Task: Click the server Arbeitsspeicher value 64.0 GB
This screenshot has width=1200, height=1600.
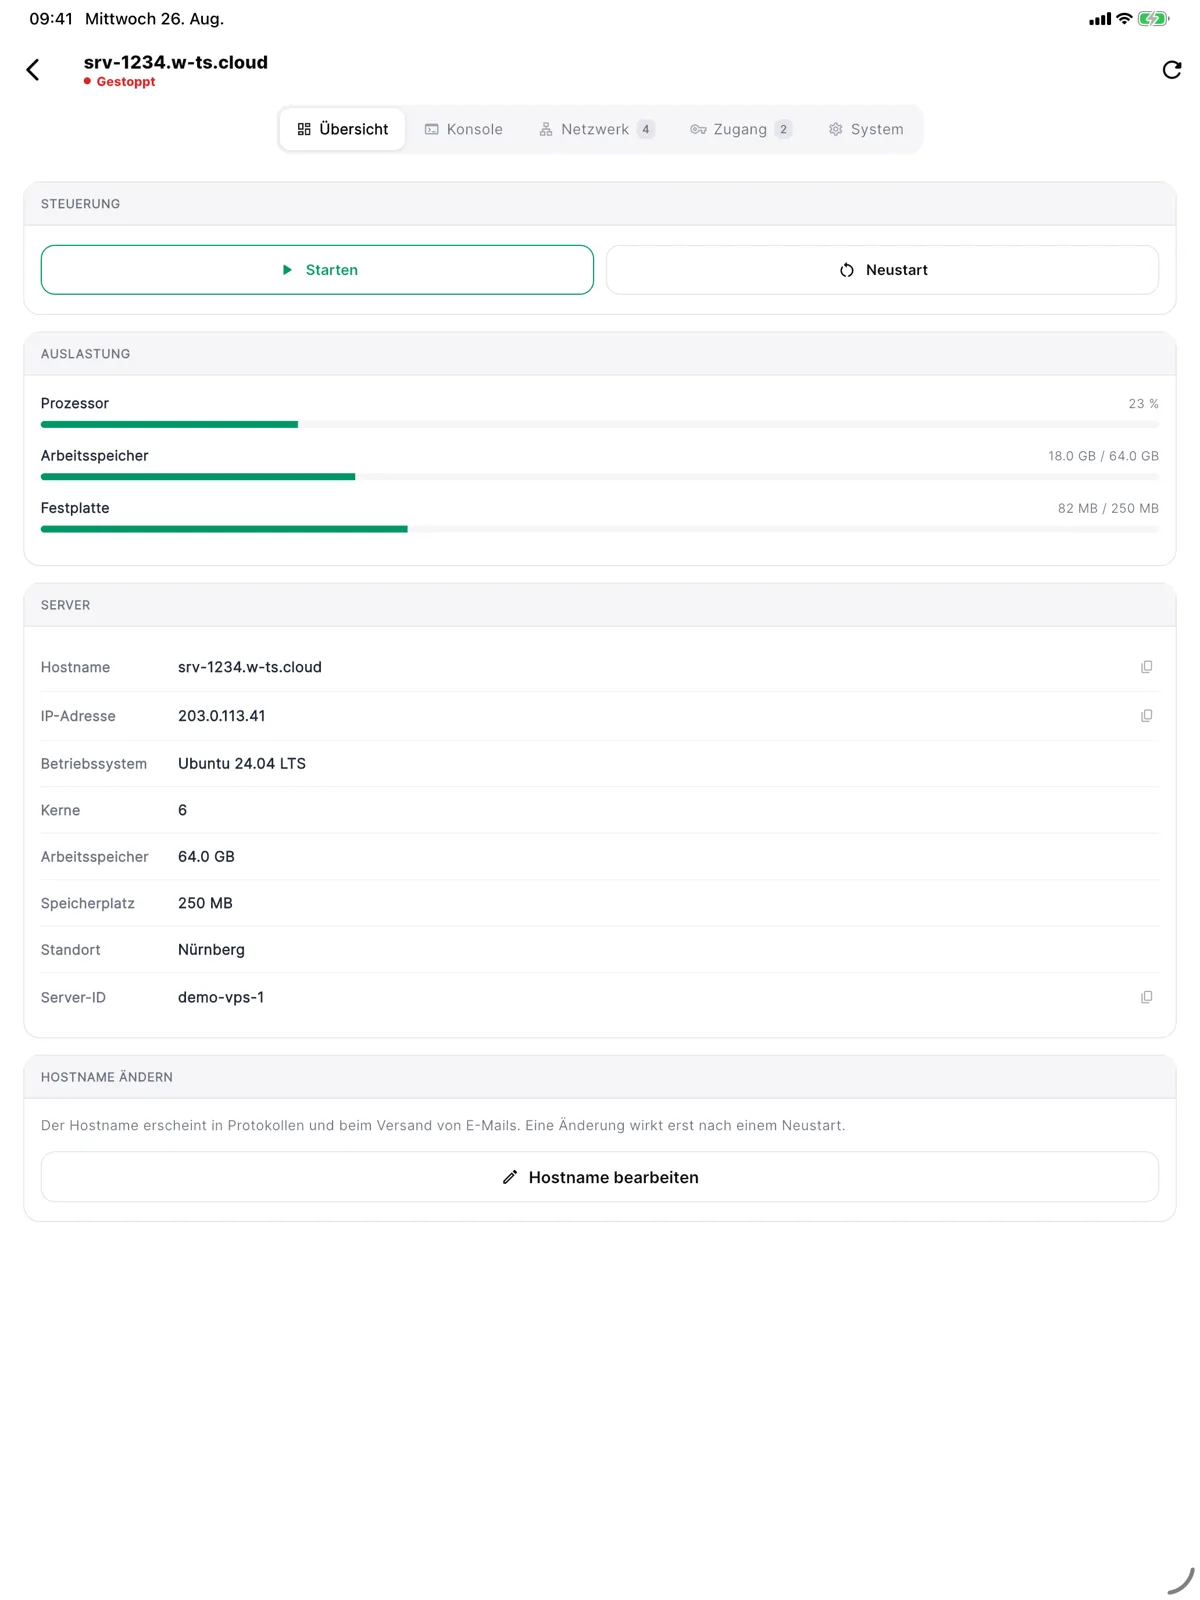Action: coord(206,856)
